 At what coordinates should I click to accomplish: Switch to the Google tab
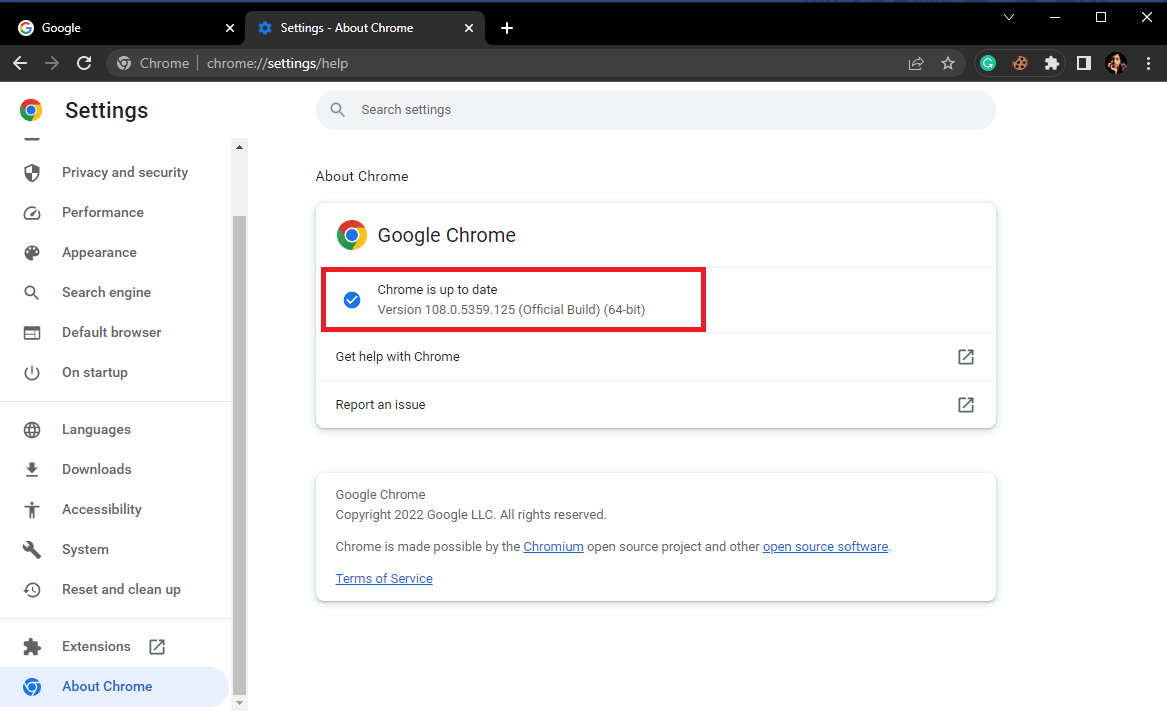[x=123, y=28]
